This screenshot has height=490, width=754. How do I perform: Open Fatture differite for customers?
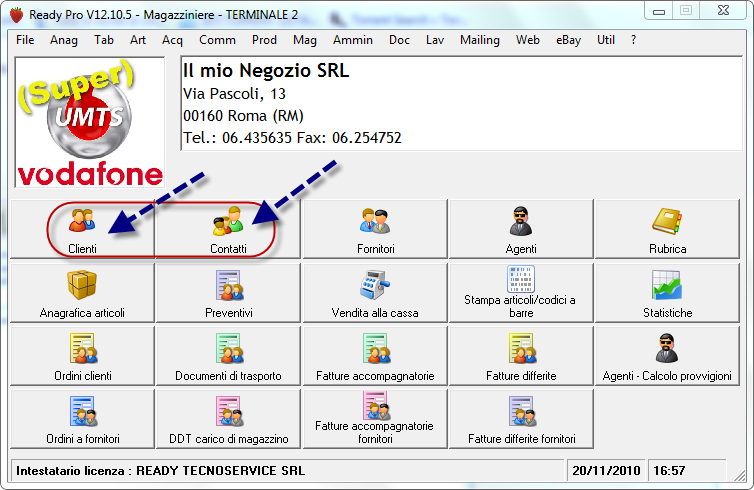(x=521, y=355)
